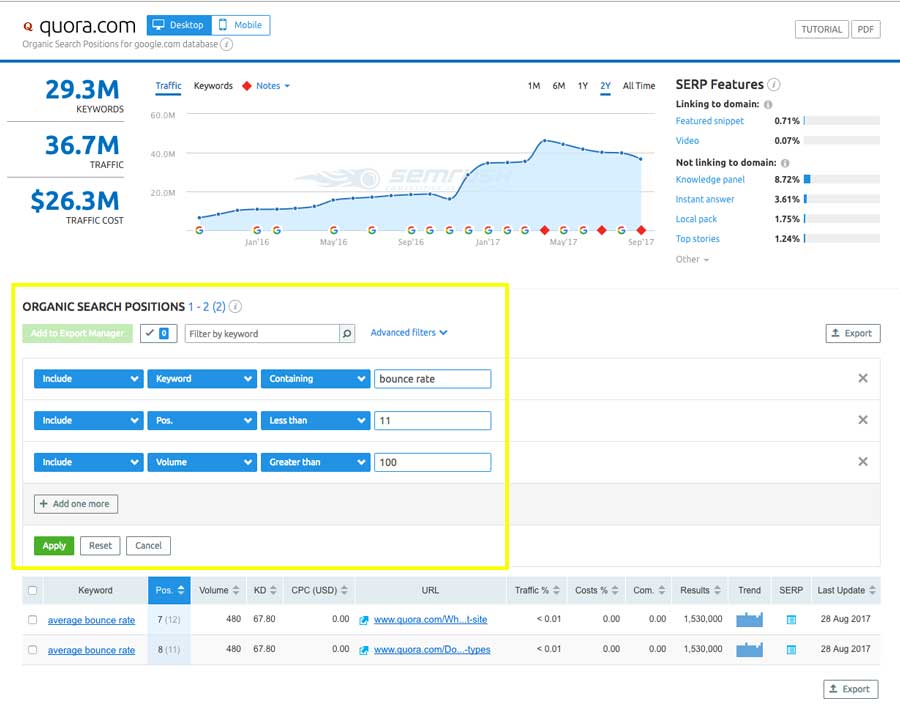Check the position 7 average bounce rate row
This screenshot has width=900, height=708.
33,620
